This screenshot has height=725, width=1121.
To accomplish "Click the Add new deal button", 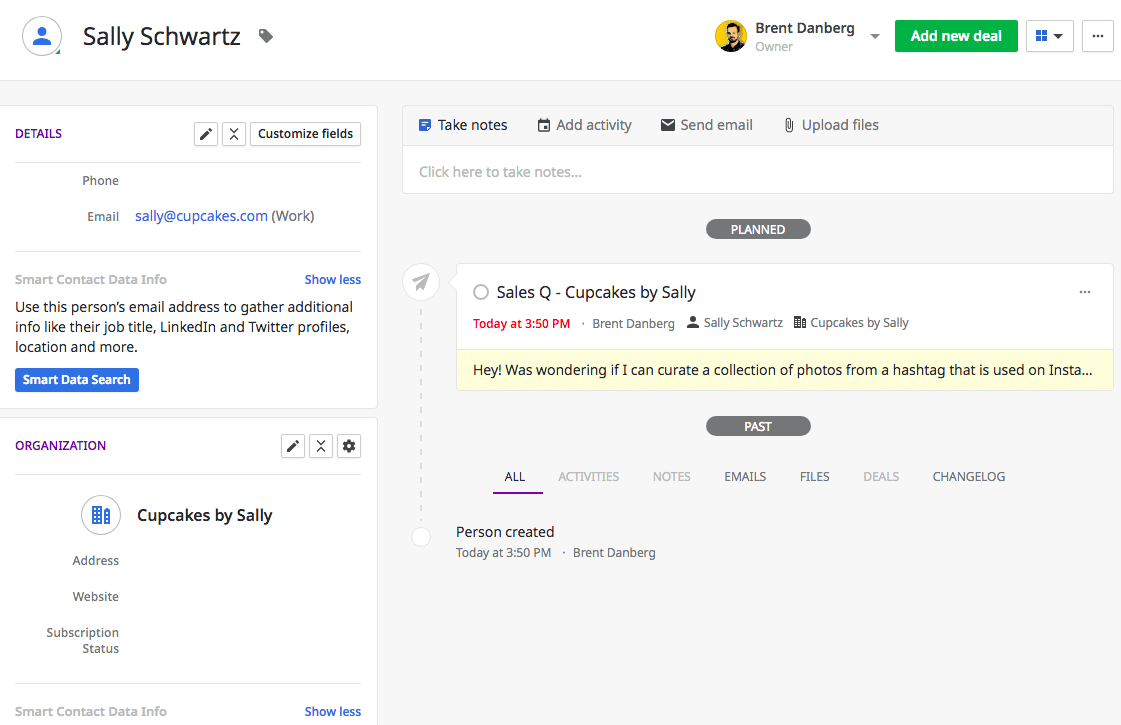I will 956,36.
